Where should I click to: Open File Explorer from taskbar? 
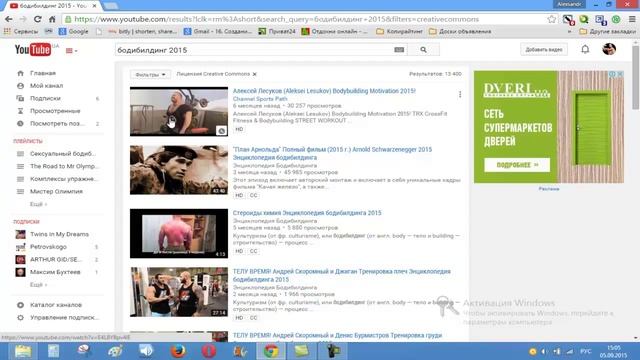(23, 351)
